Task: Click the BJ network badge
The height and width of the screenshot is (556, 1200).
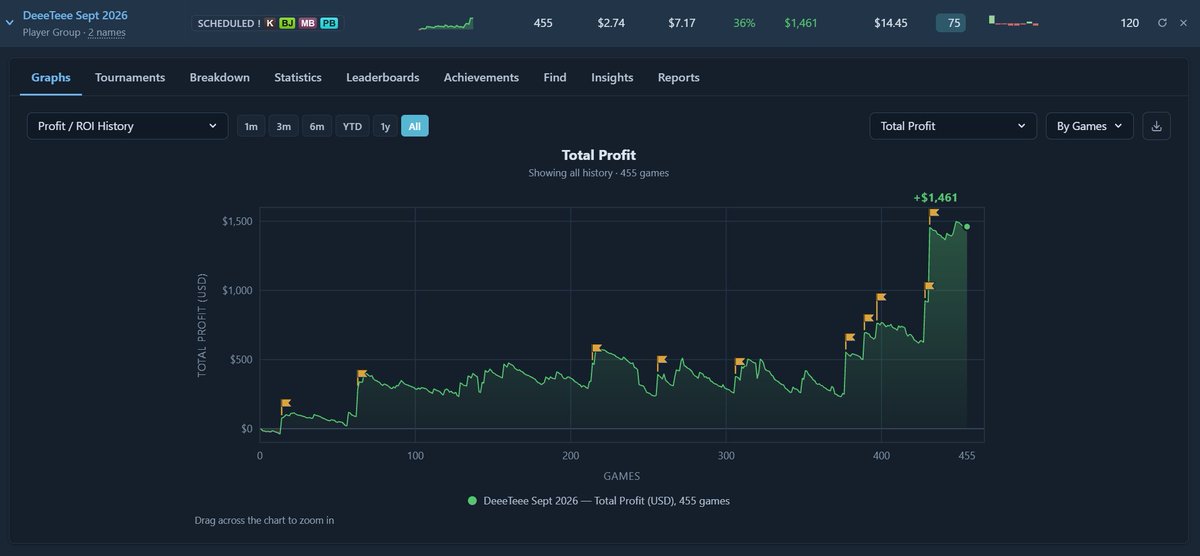Action: pos(287,23)
